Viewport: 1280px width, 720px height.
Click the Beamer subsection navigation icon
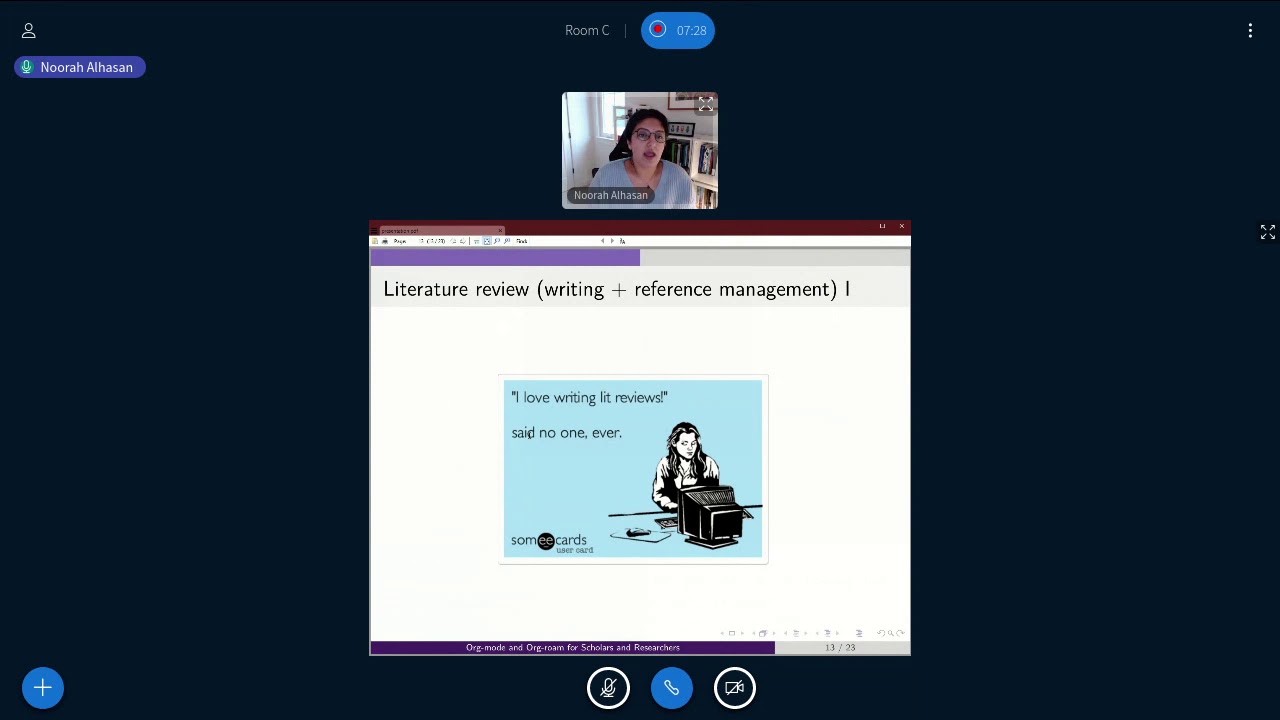796,633
